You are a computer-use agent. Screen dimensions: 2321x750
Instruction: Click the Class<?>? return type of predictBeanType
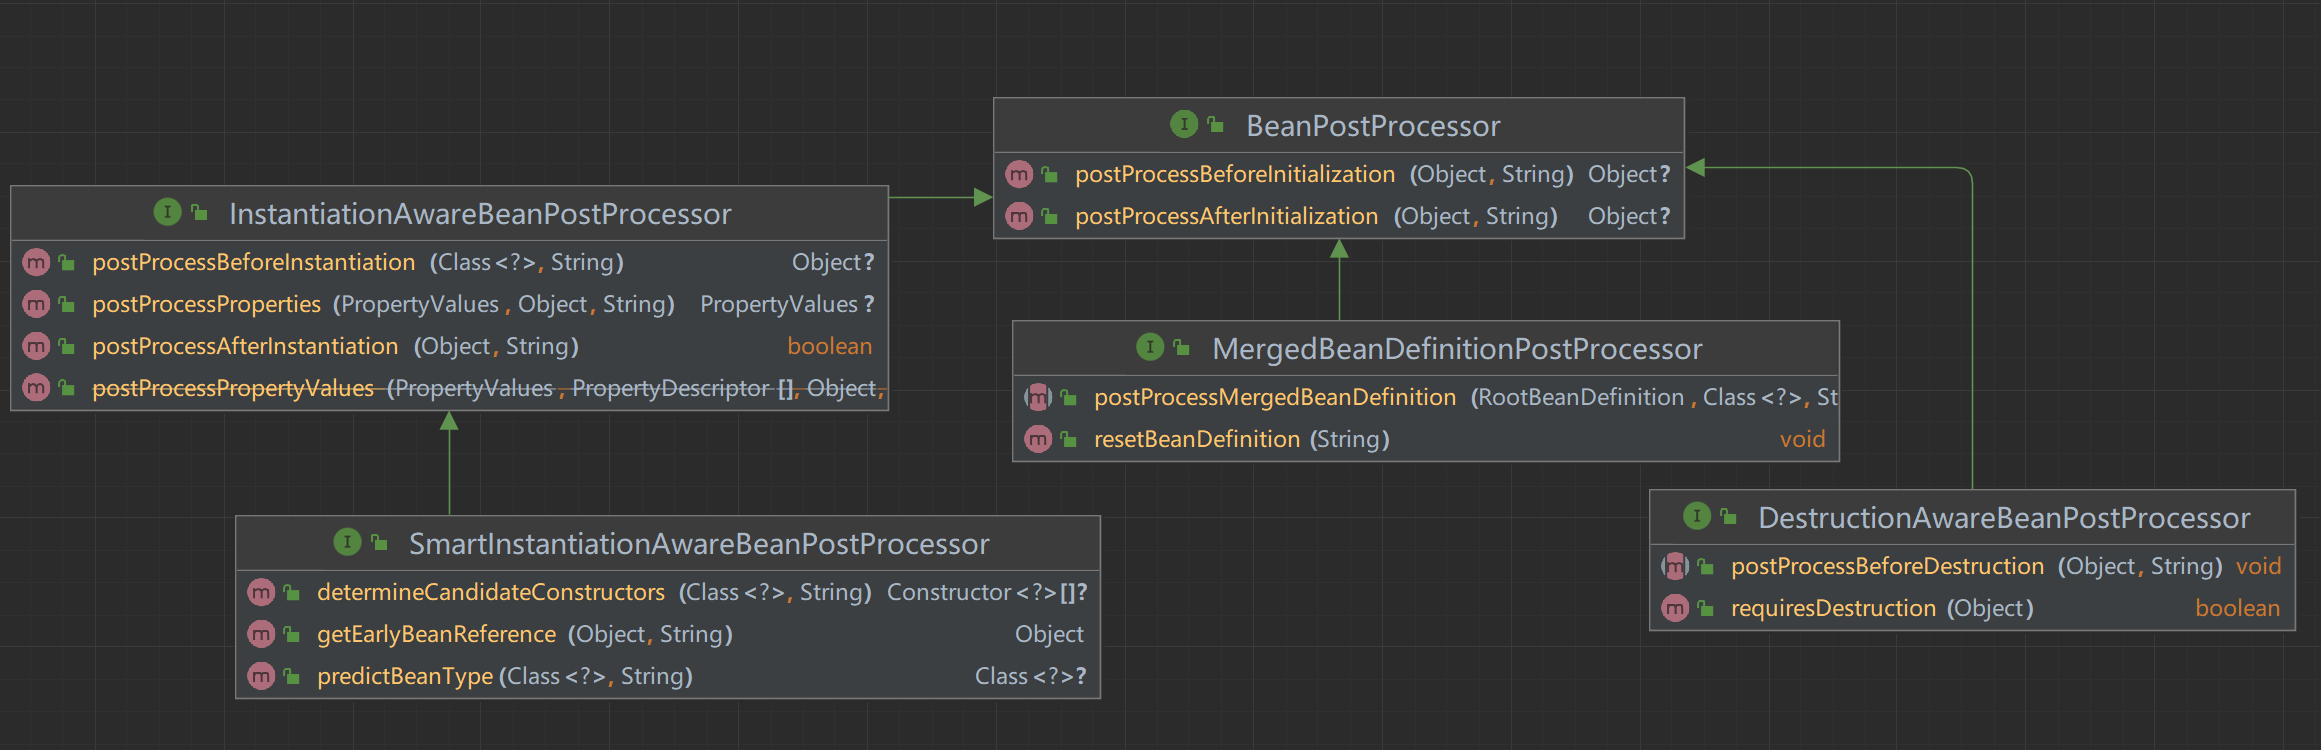pos(1031,676)
